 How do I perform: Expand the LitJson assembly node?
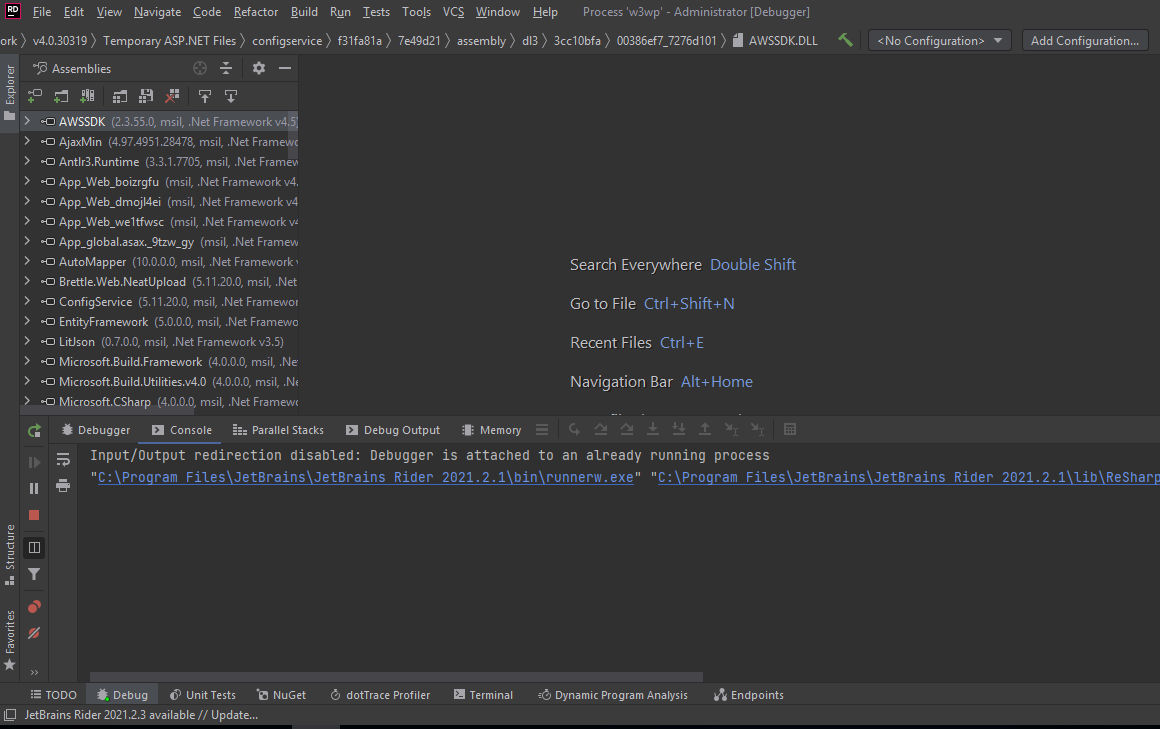(27, 340)
